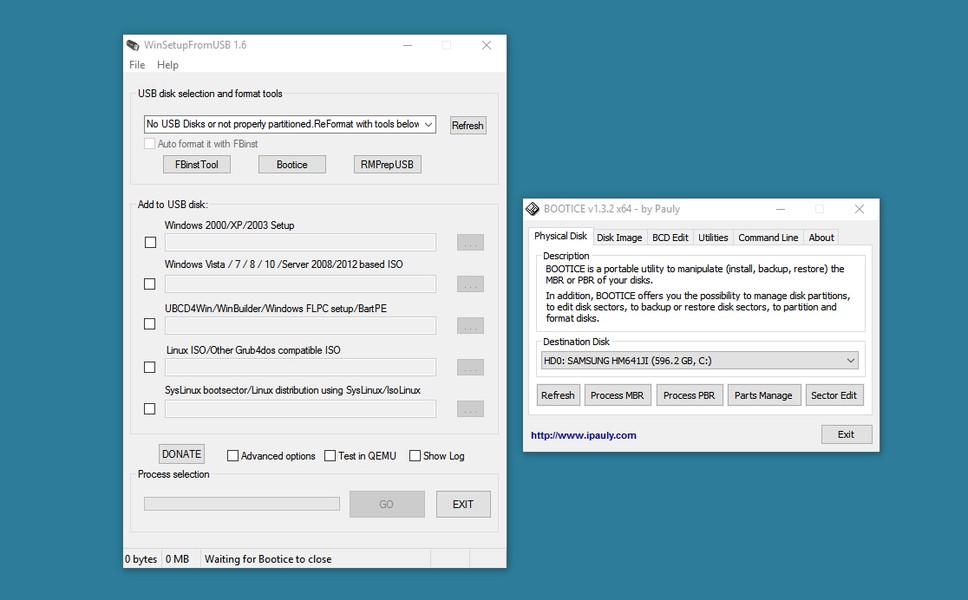968x600 pixels.
Task: Click the WinSetupFromUSB title bar icon
Action: [x=133, y=45]
